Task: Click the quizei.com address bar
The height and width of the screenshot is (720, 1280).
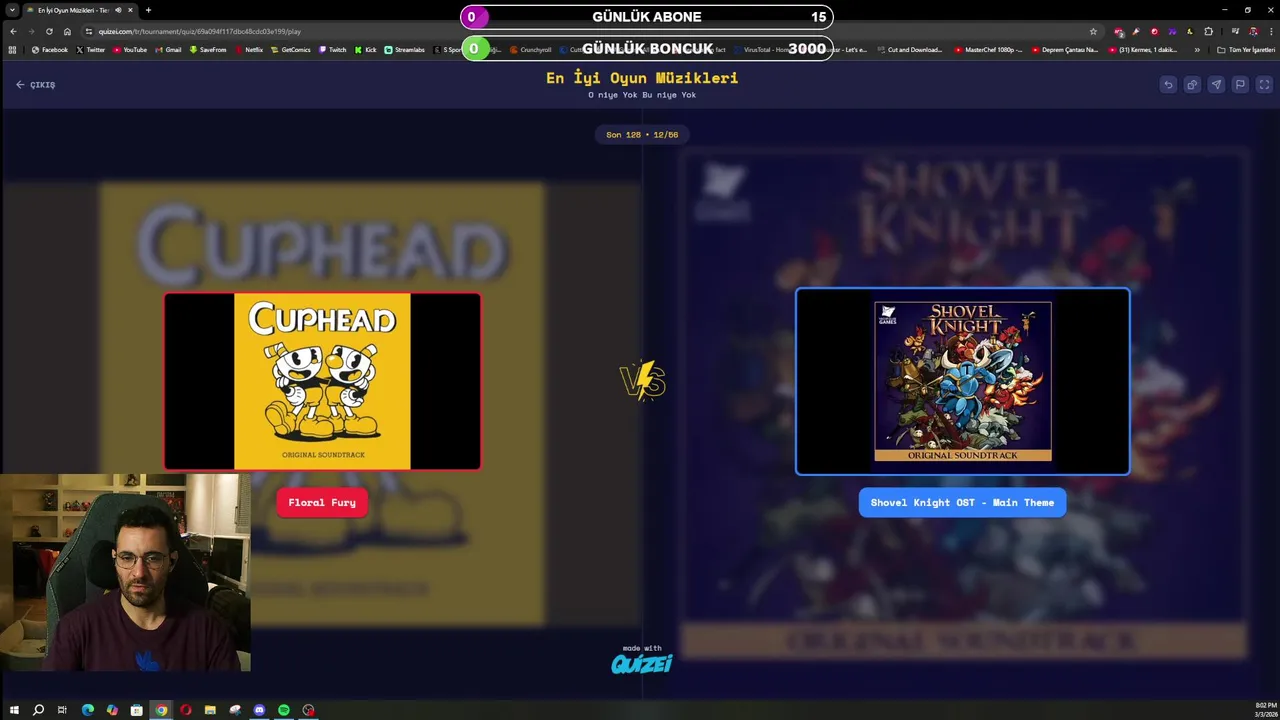Action: tap(590, 31)
